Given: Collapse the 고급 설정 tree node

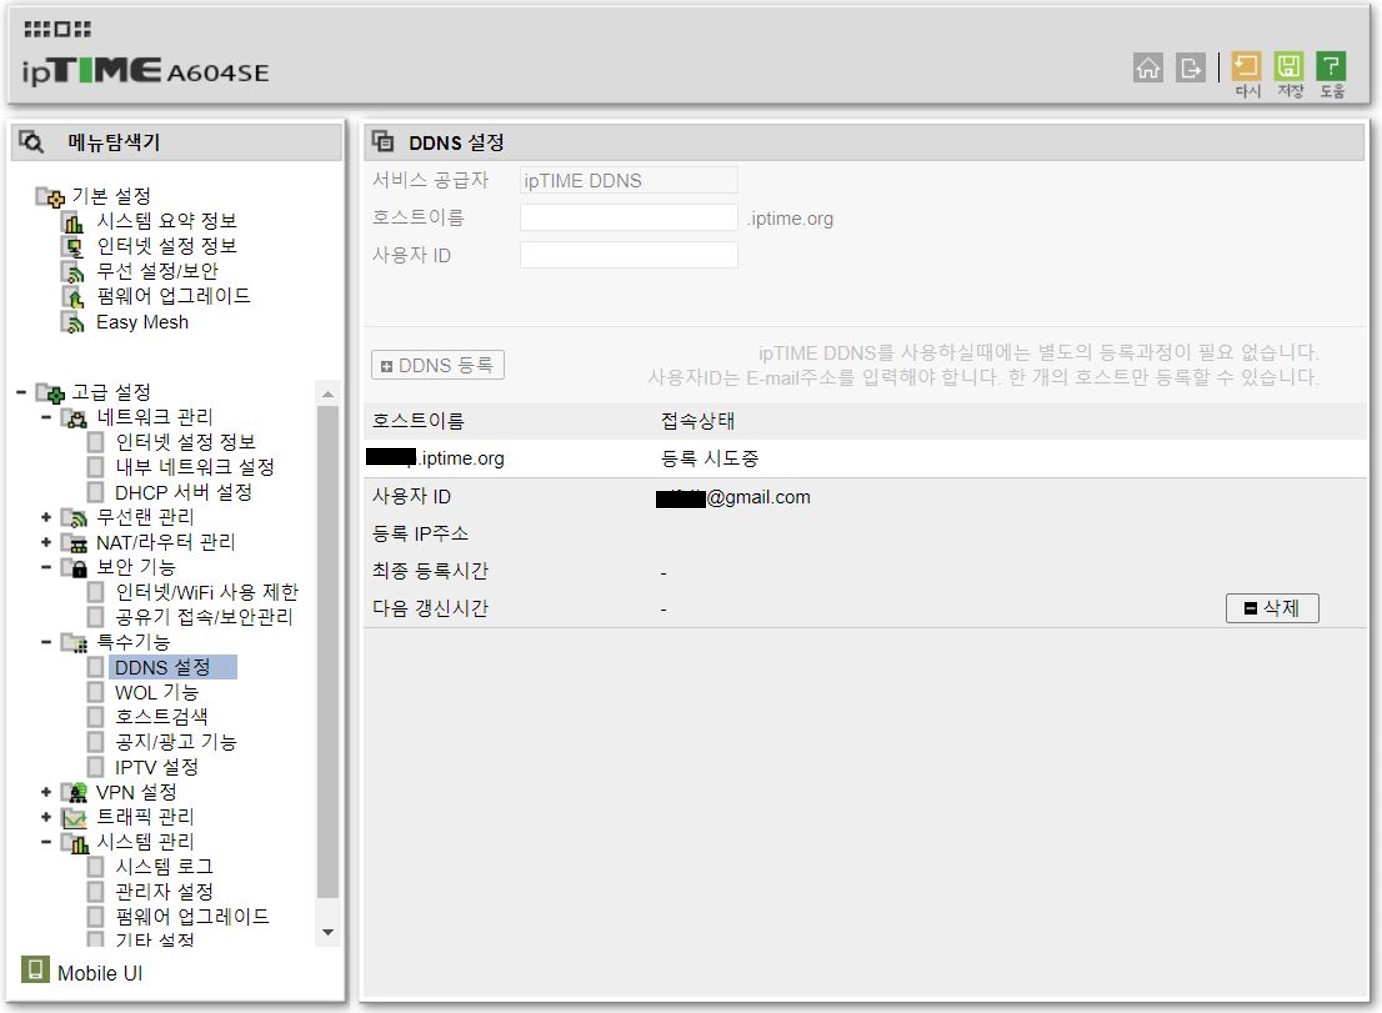Looking at the screenshot, I should (21, 392).
